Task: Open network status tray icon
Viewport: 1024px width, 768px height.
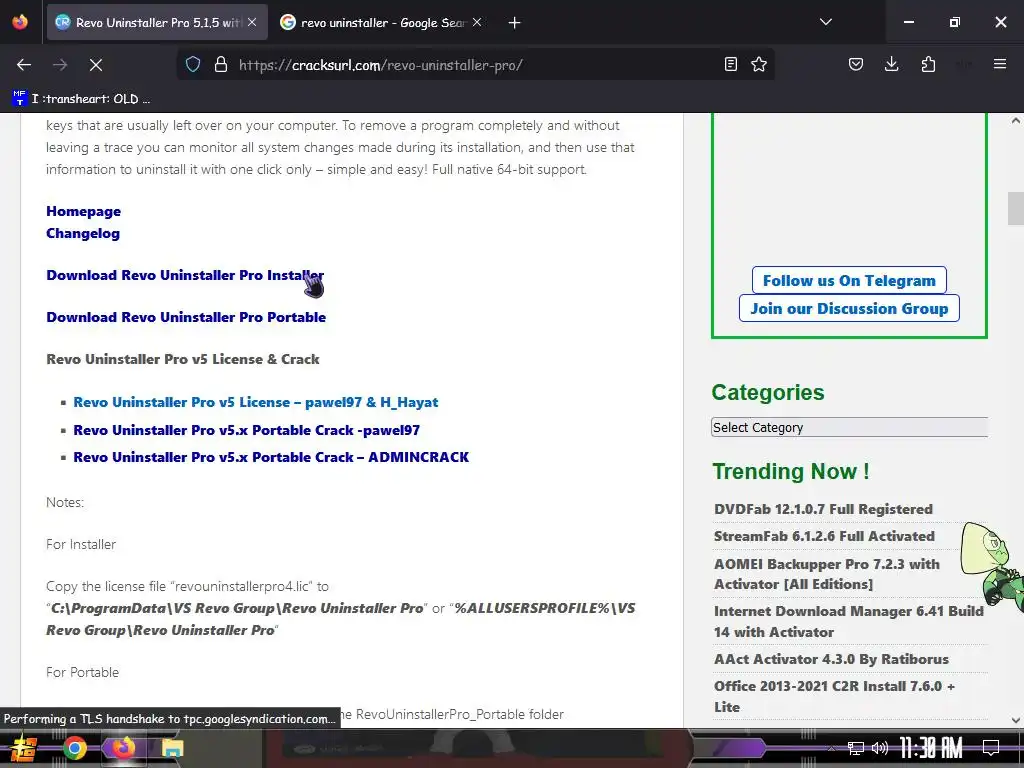Action: click(855, 748)
